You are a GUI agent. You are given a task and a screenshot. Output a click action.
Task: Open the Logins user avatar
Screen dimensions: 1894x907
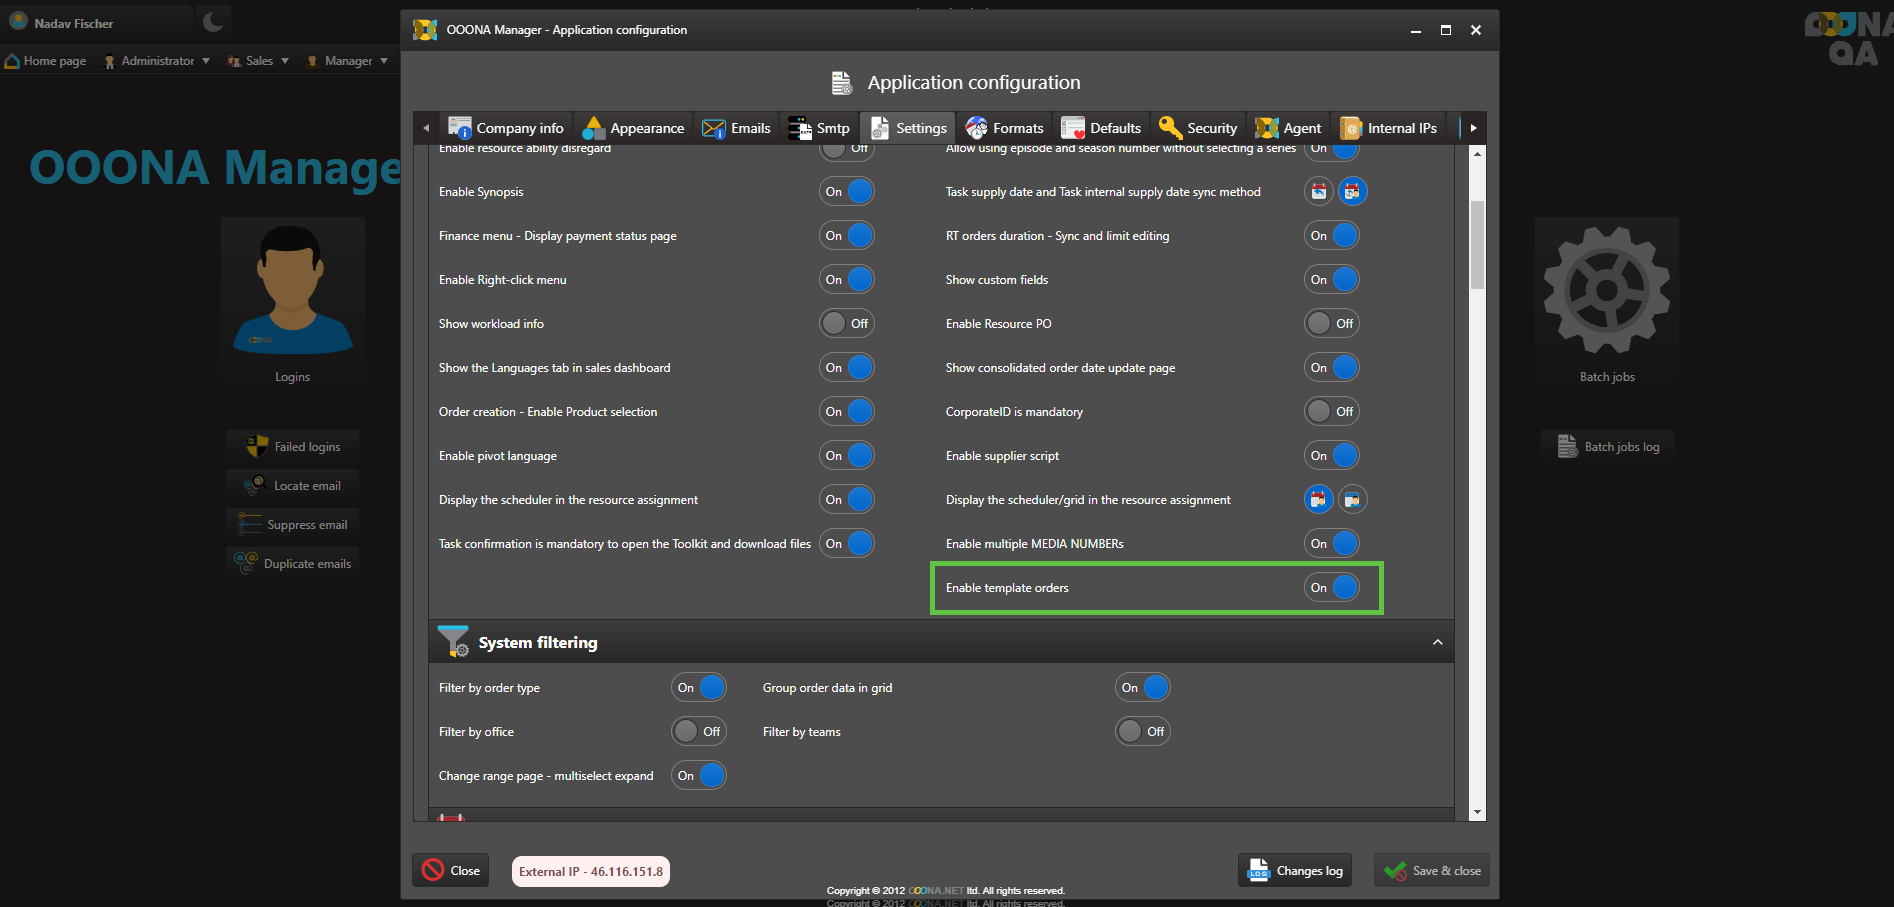292,291
